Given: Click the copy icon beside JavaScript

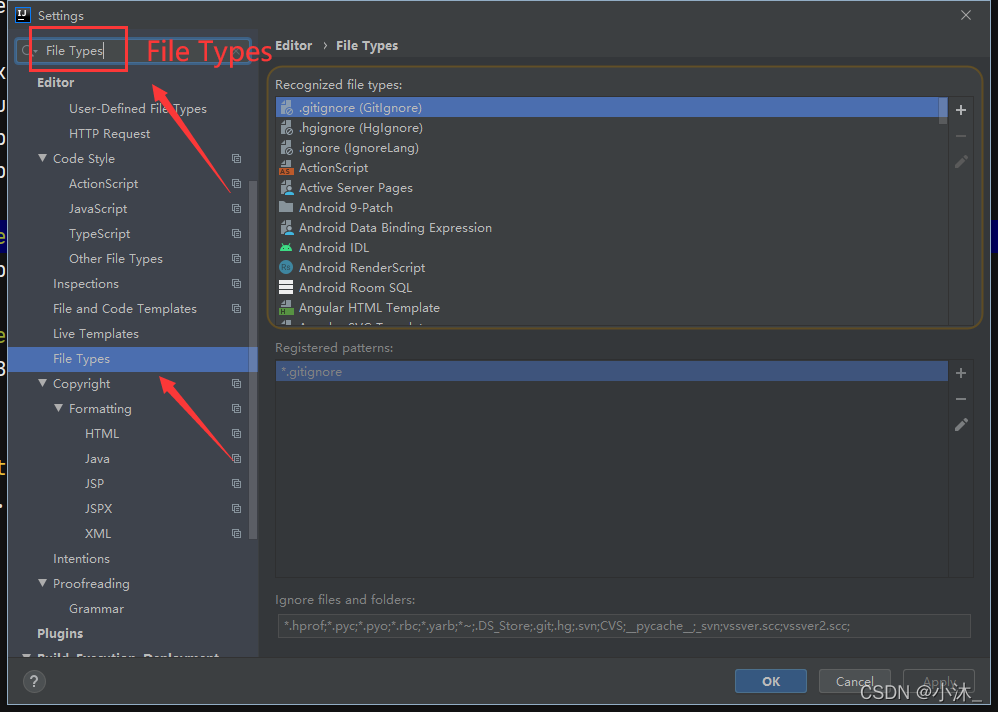Looking at the screenshot, I should pos(236,209).
